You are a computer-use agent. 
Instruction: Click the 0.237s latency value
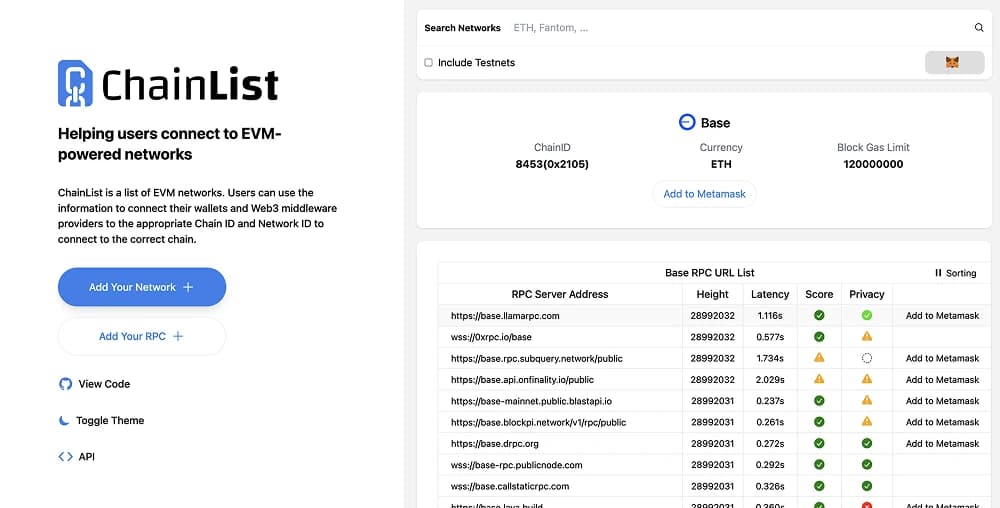[x=770, y=401]
